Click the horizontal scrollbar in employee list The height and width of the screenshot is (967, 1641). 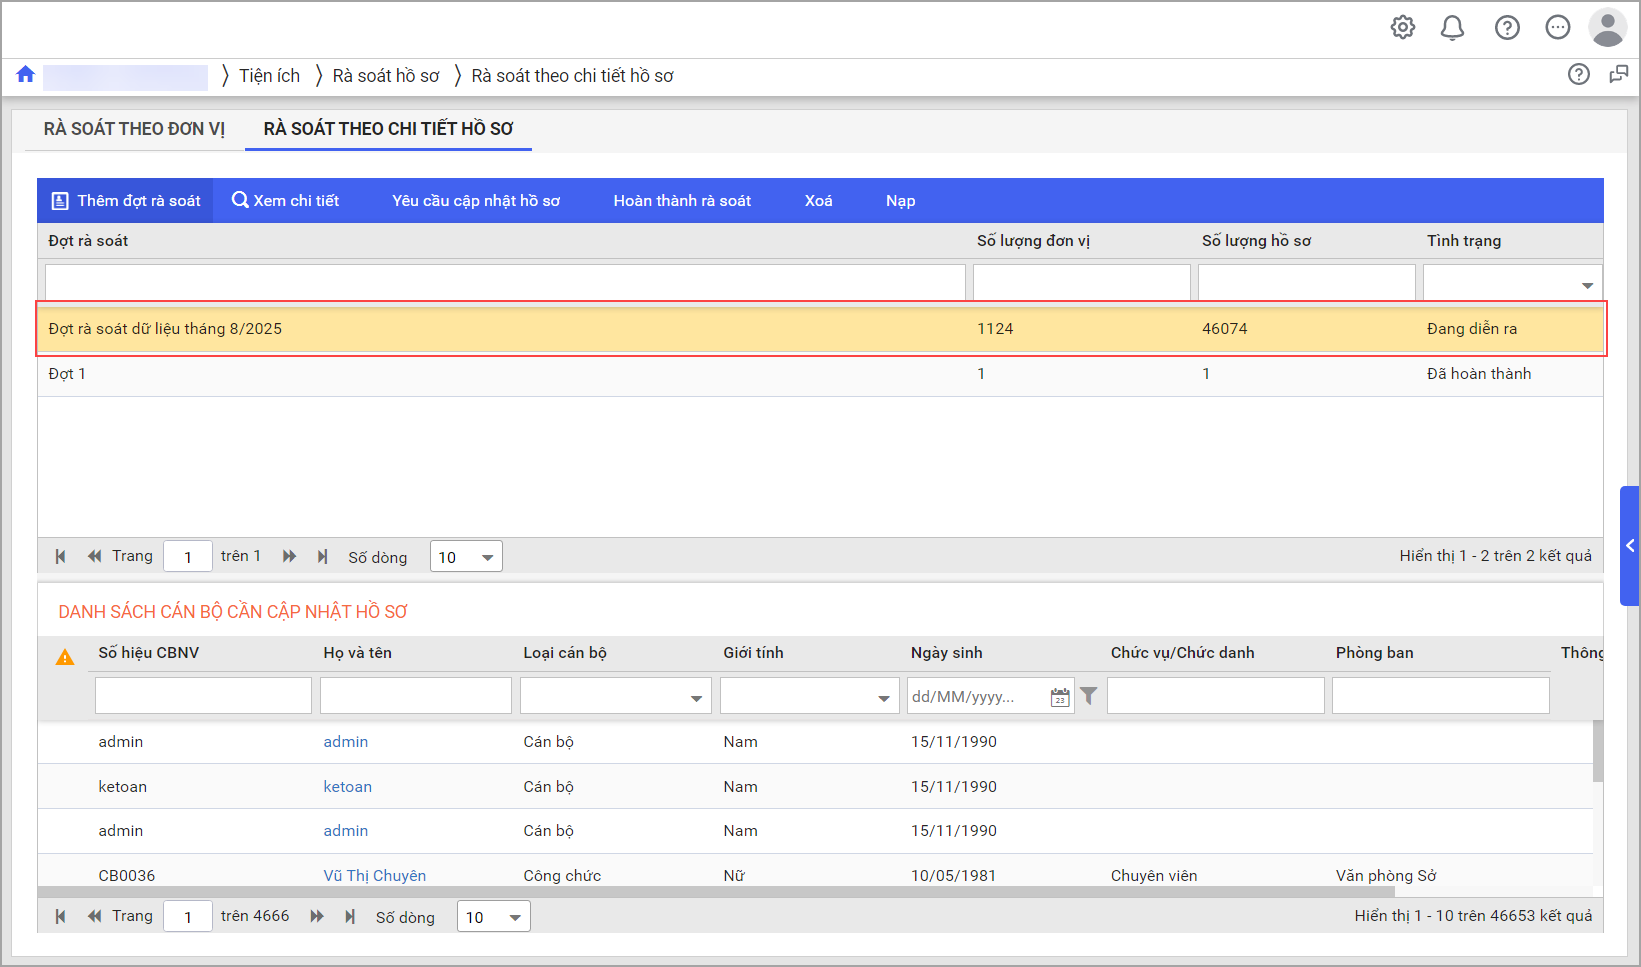pyautogui.click(x=700, y=892)
